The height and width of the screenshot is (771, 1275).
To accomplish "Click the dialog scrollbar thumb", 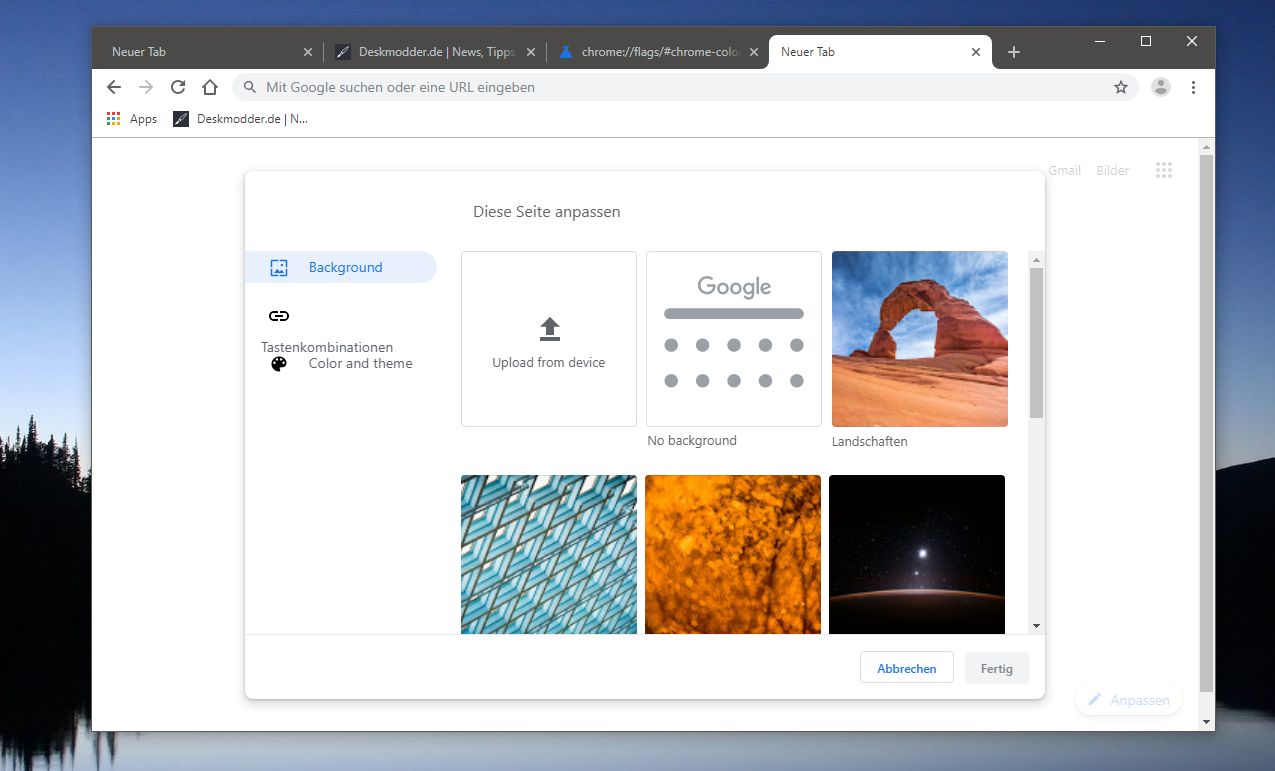I will (x=1036, y=342).
